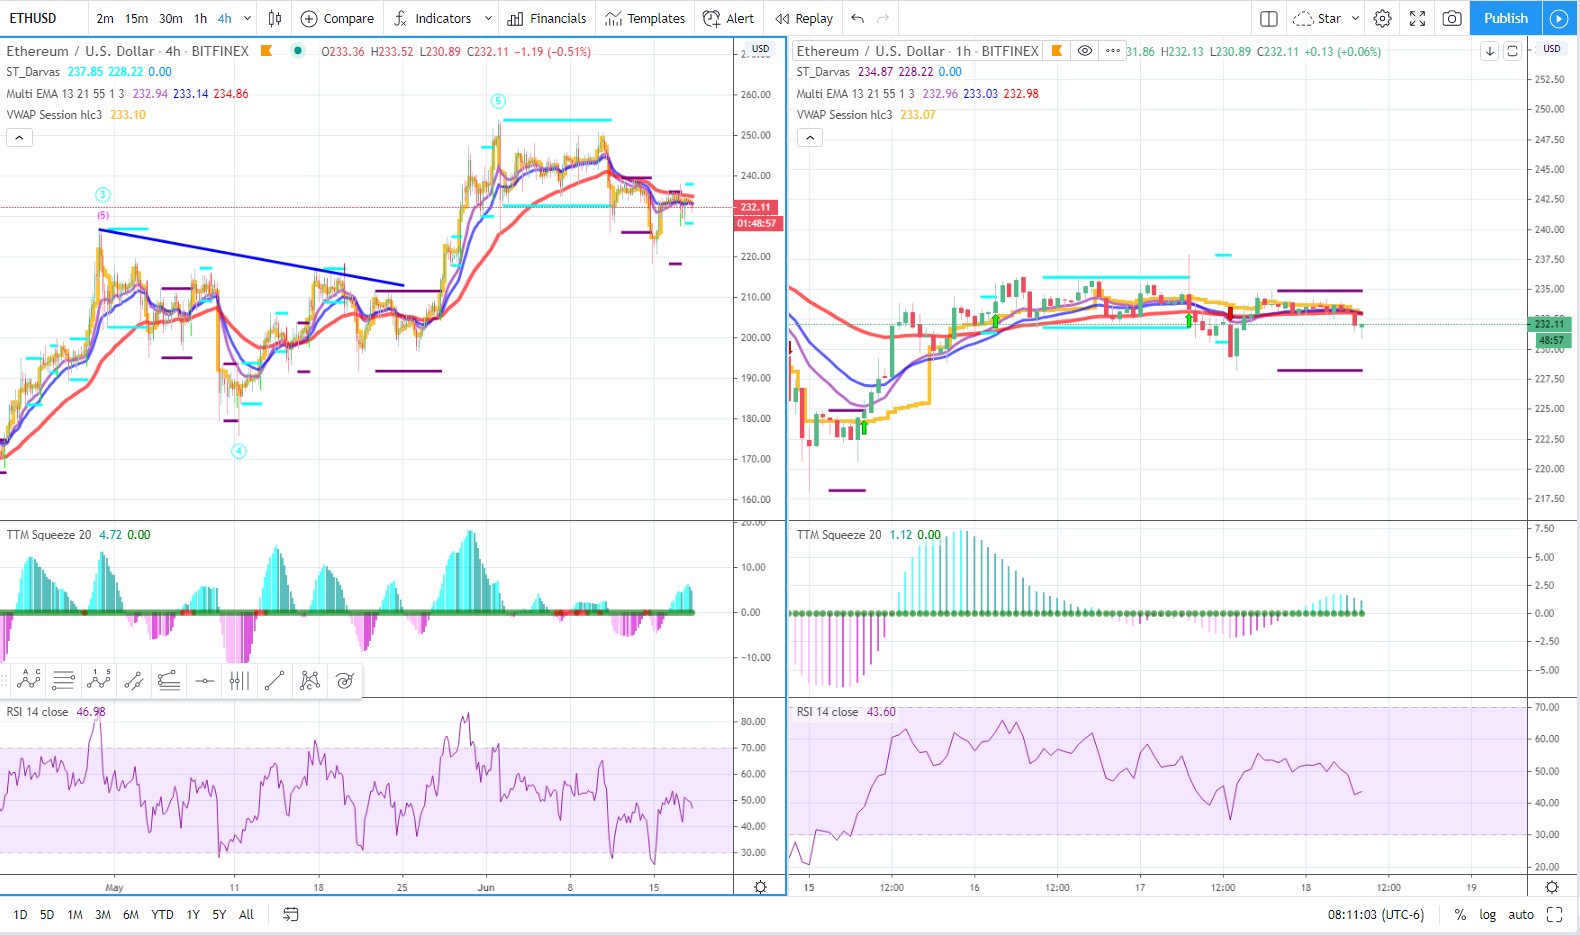Set date range to 3M

[103, 914]
